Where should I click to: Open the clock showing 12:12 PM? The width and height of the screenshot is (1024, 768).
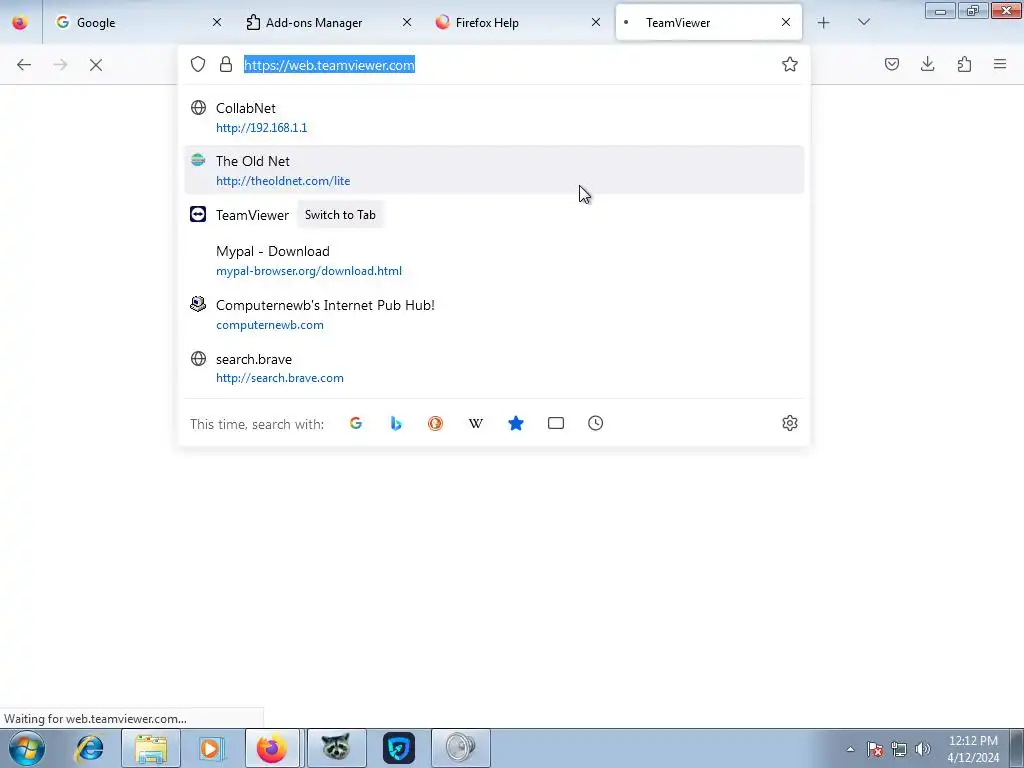coord(973,749)
